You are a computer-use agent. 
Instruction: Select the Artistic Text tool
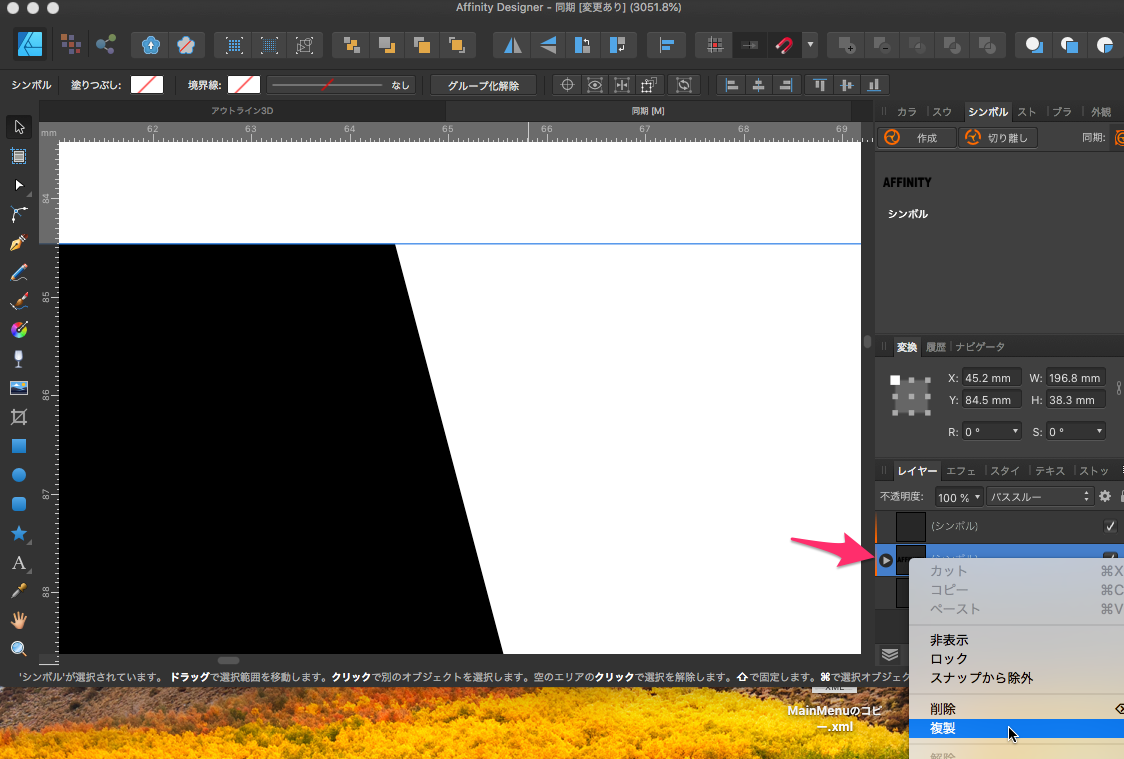click(18, 562)
